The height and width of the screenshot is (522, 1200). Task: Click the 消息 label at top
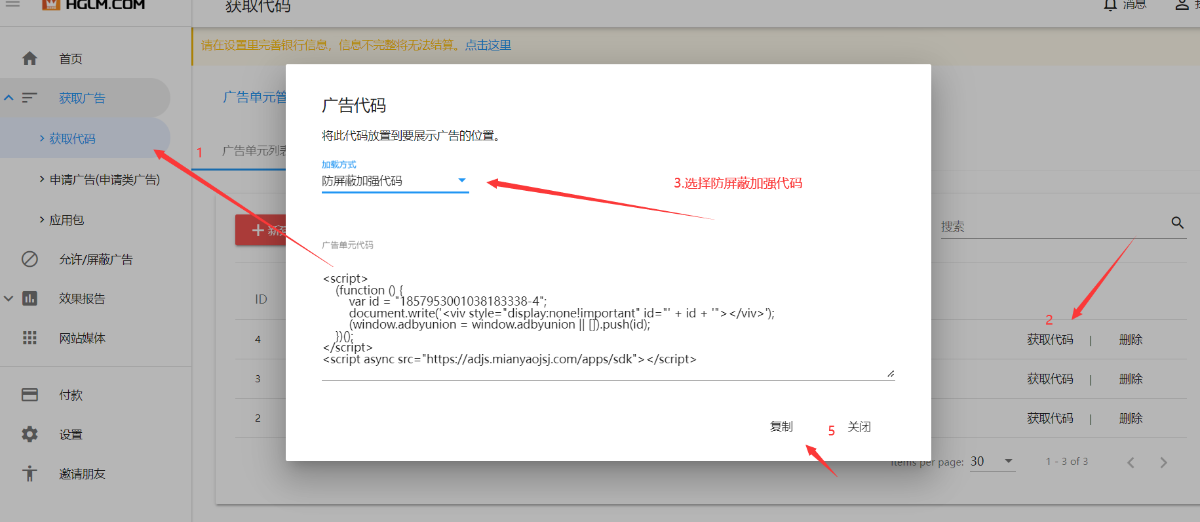click(x=1135, y=5)
